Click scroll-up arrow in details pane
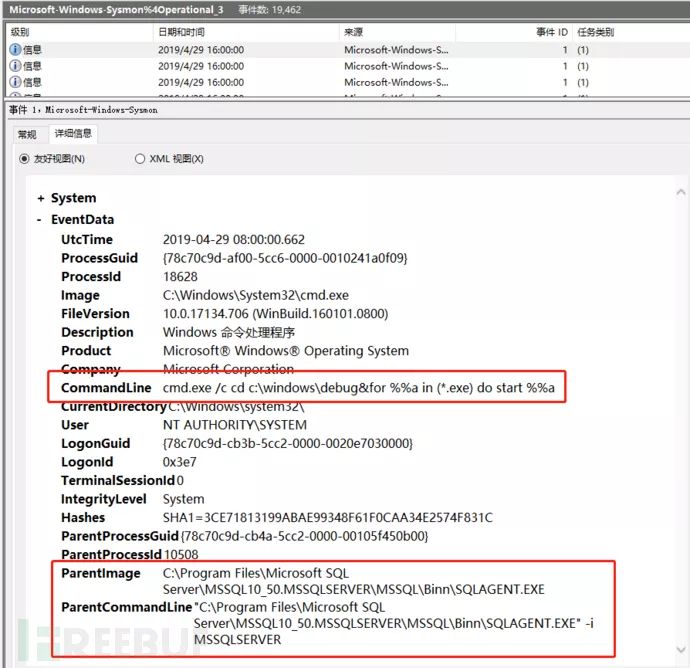Viewport: 690px width, 668px height. (681, 192)
